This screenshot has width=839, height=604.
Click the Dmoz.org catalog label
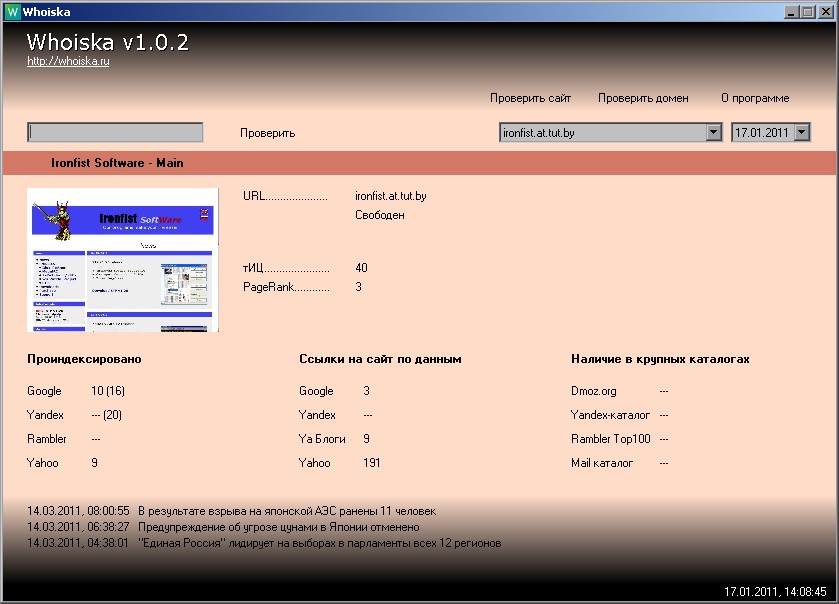(x=593, y=391)
